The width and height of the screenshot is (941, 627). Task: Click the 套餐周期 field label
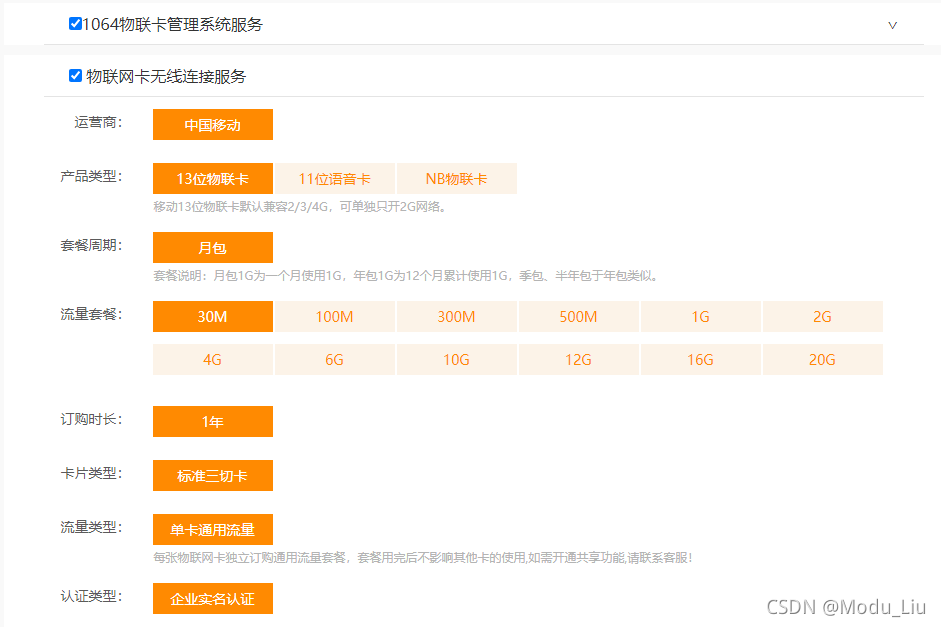91,245
